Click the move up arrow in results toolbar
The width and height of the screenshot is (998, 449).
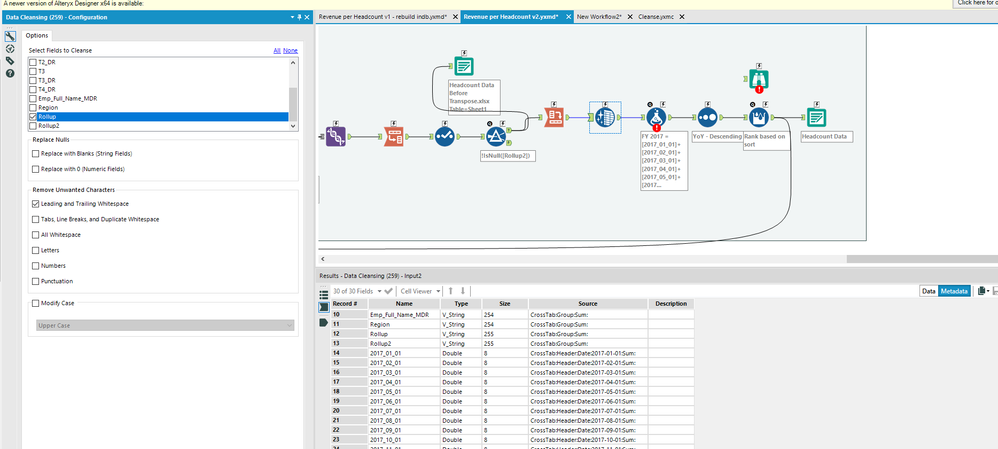click(451, 291)
